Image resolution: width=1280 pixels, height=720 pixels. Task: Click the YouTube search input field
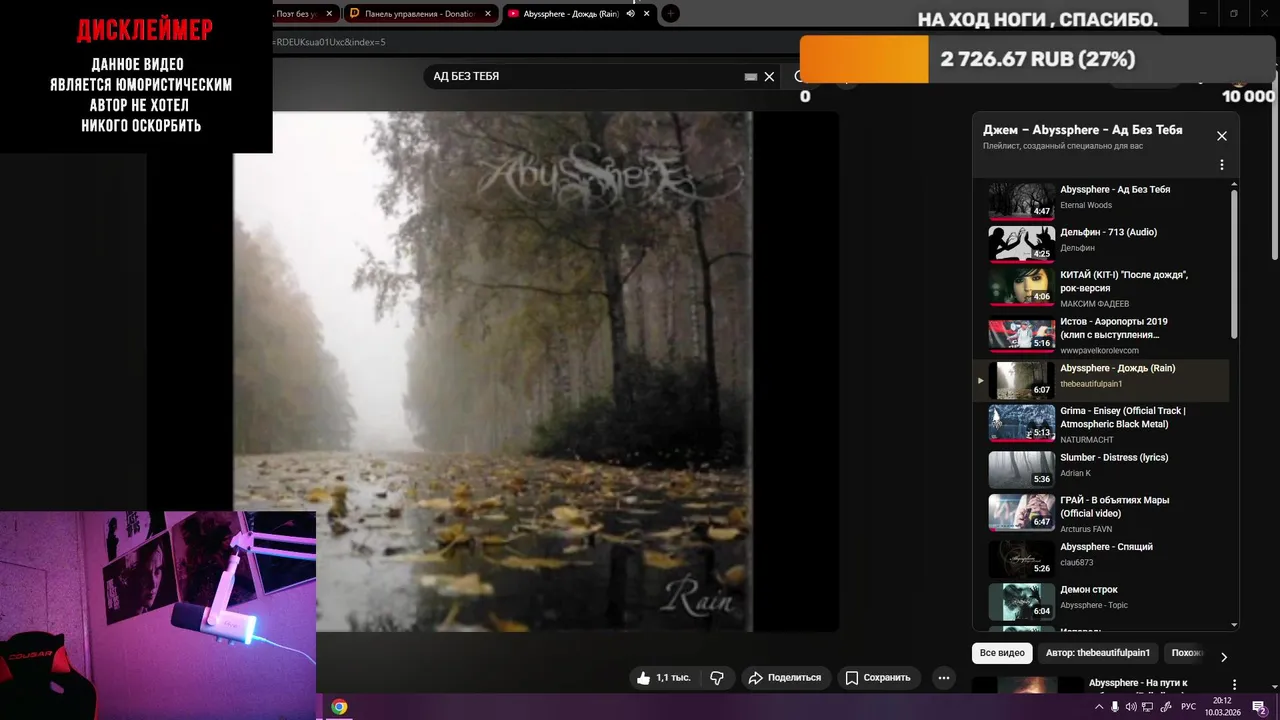tap(585, 77)
